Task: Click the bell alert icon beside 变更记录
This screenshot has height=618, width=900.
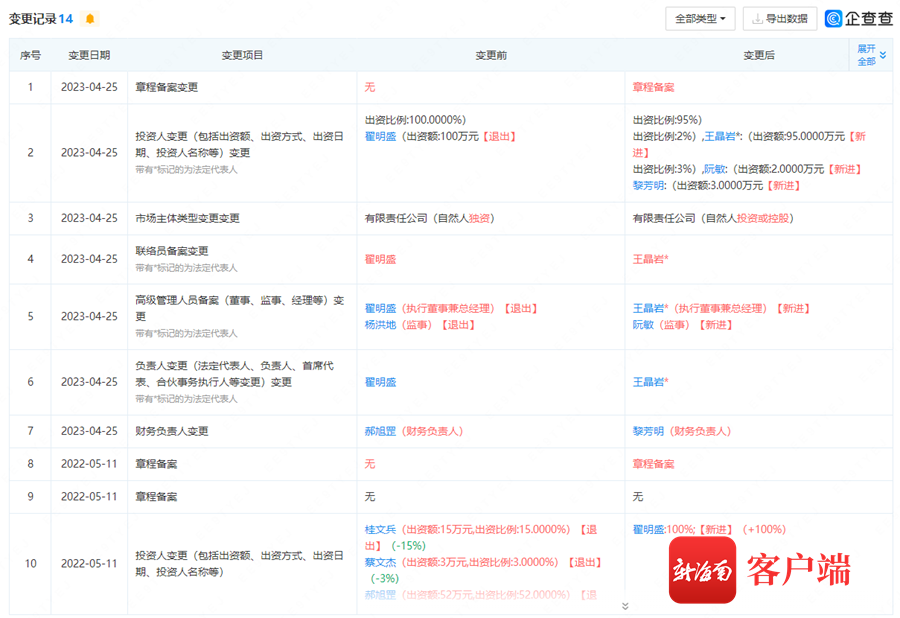Action: point(90,19)
